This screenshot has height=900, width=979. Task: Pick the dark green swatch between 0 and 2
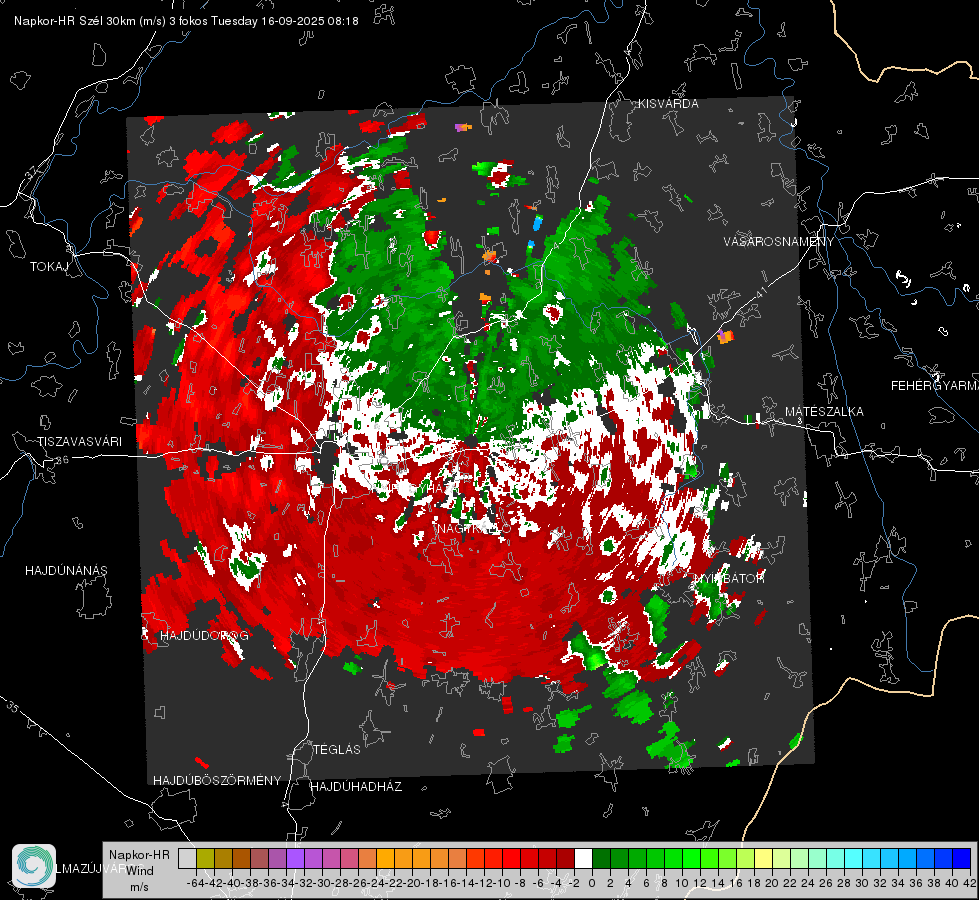601,858
